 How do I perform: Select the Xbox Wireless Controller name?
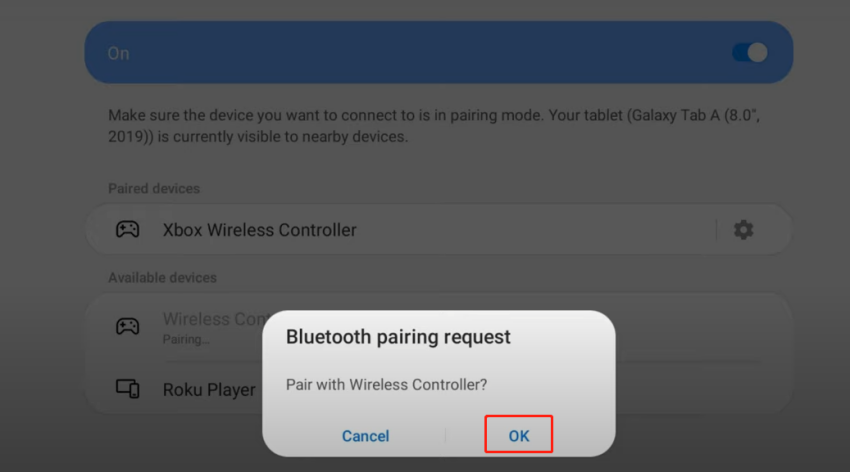(x=259, y=230)
